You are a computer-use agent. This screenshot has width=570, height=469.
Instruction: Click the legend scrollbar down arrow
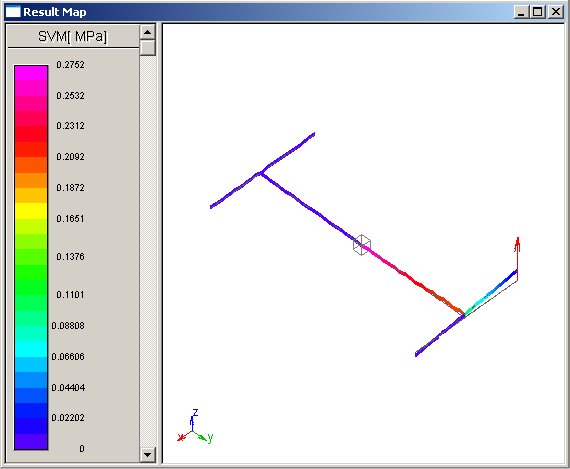pyautogui.click(x=148, y=454)
